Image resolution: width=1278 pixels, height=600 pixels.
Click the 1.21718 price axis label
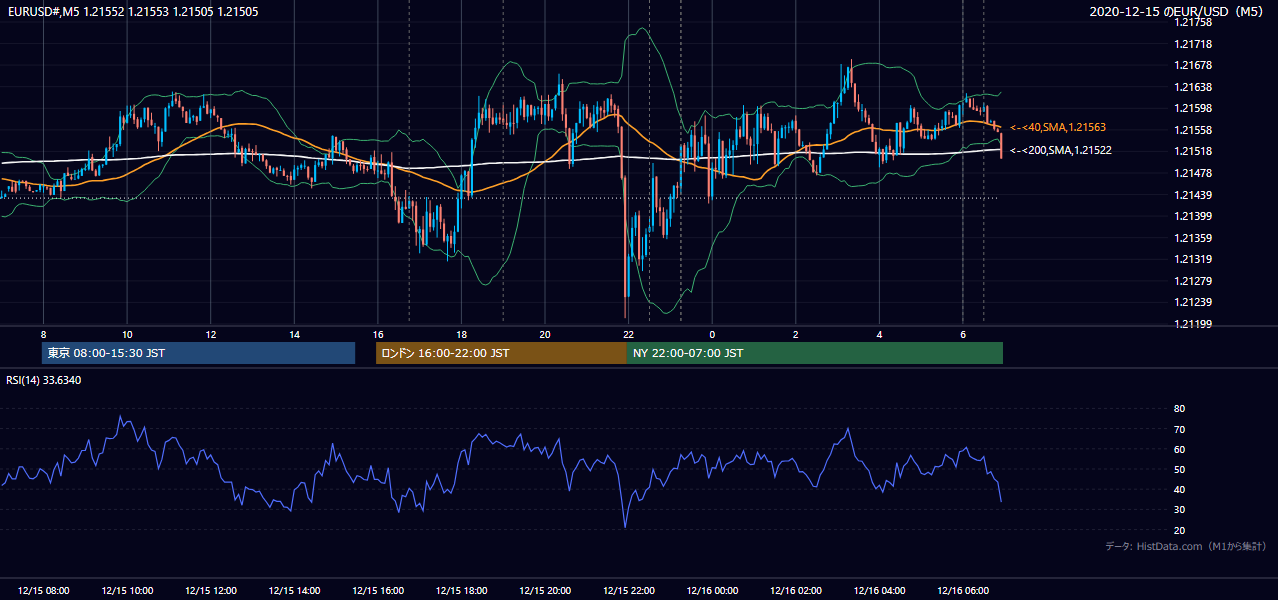tap(1193, 44)
